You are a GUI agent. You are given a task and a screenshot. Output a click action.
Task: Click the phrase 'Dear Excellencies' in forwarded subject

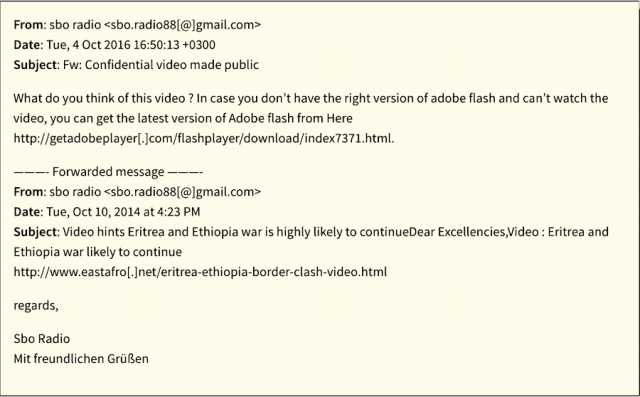(x=457, y=232)
